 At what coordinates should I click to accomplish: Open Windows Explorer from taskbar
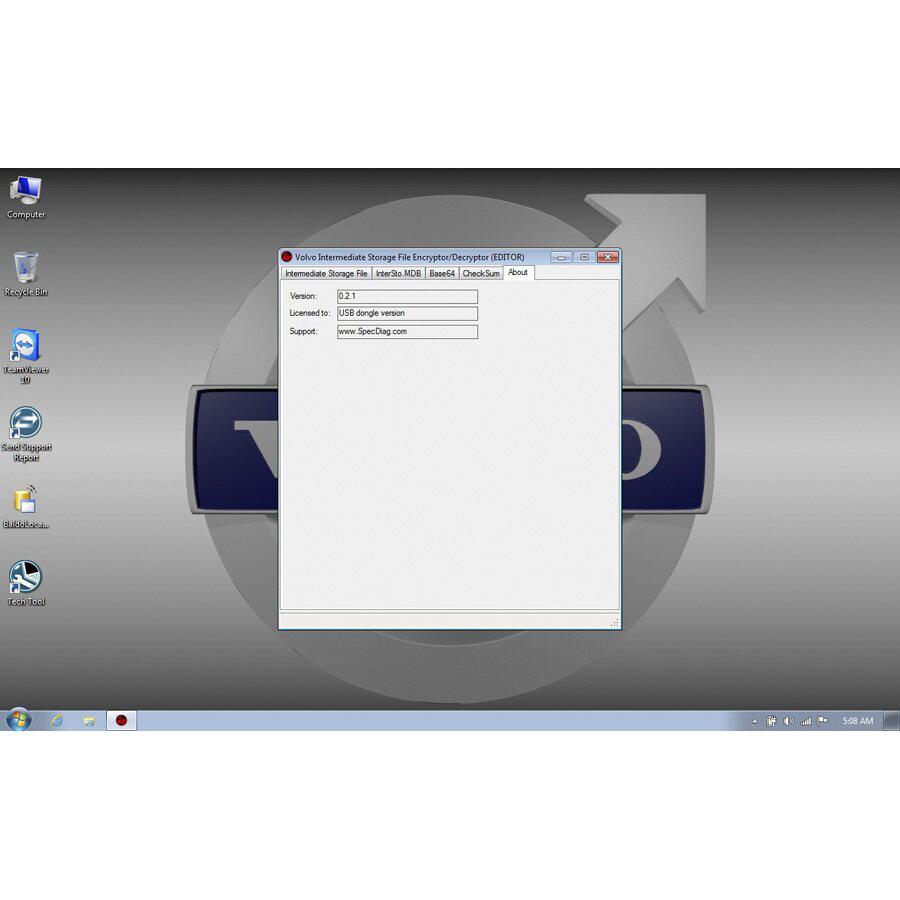click(89, 720)
